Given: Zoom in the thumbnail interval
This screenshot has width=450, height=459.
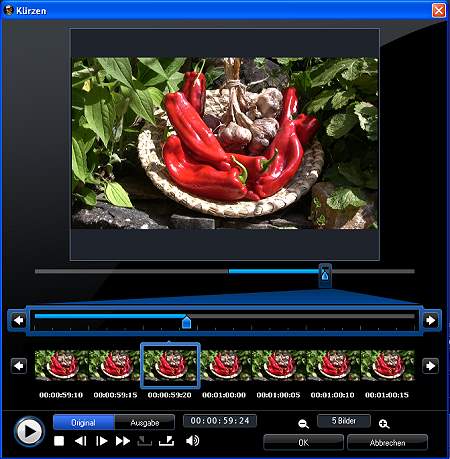Looking at the screenshot, I should [x=384, y=424].
